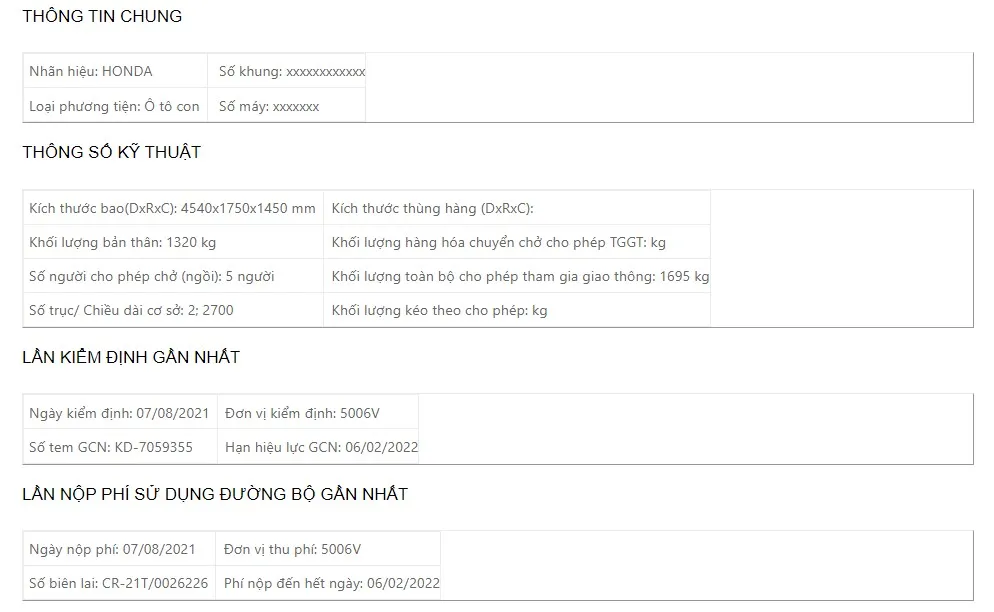The image size is (994, 612).
Task: Select the Kích thước bao dimensions cell
Action: point(170,207)
